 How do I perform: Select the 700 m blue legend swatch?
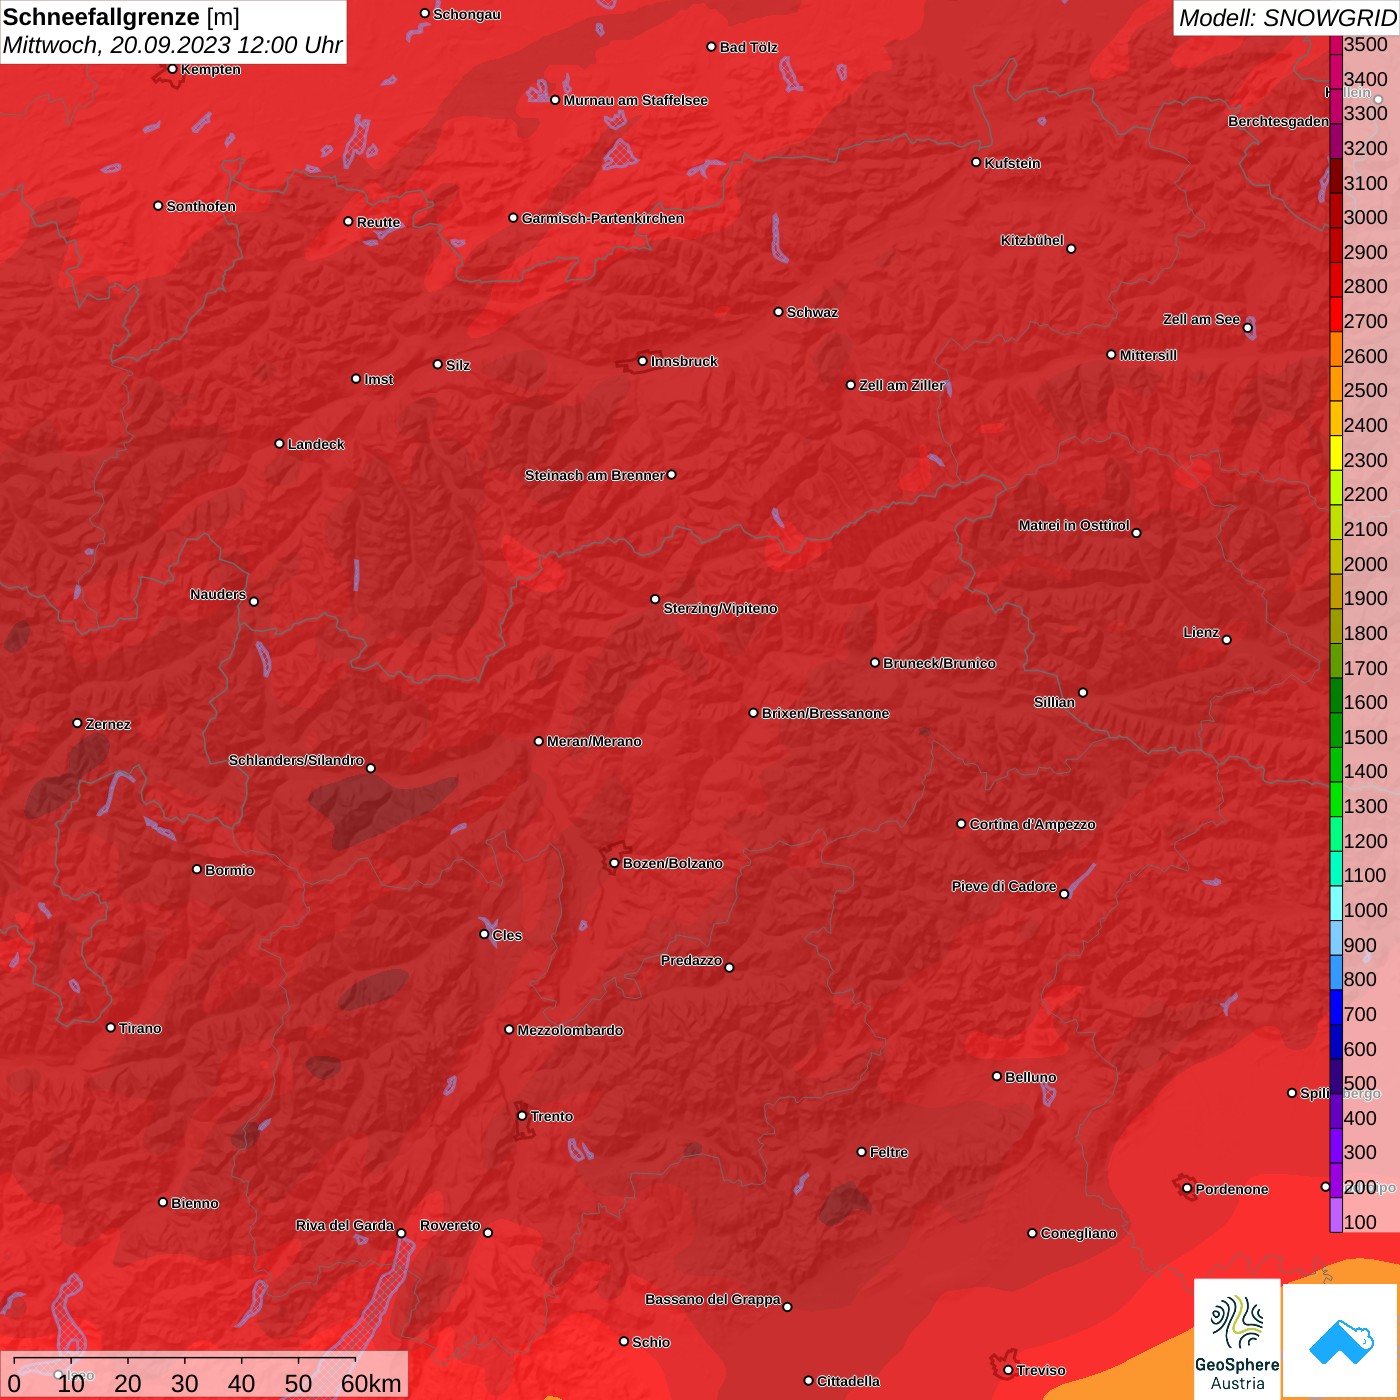(1336, 1007)
